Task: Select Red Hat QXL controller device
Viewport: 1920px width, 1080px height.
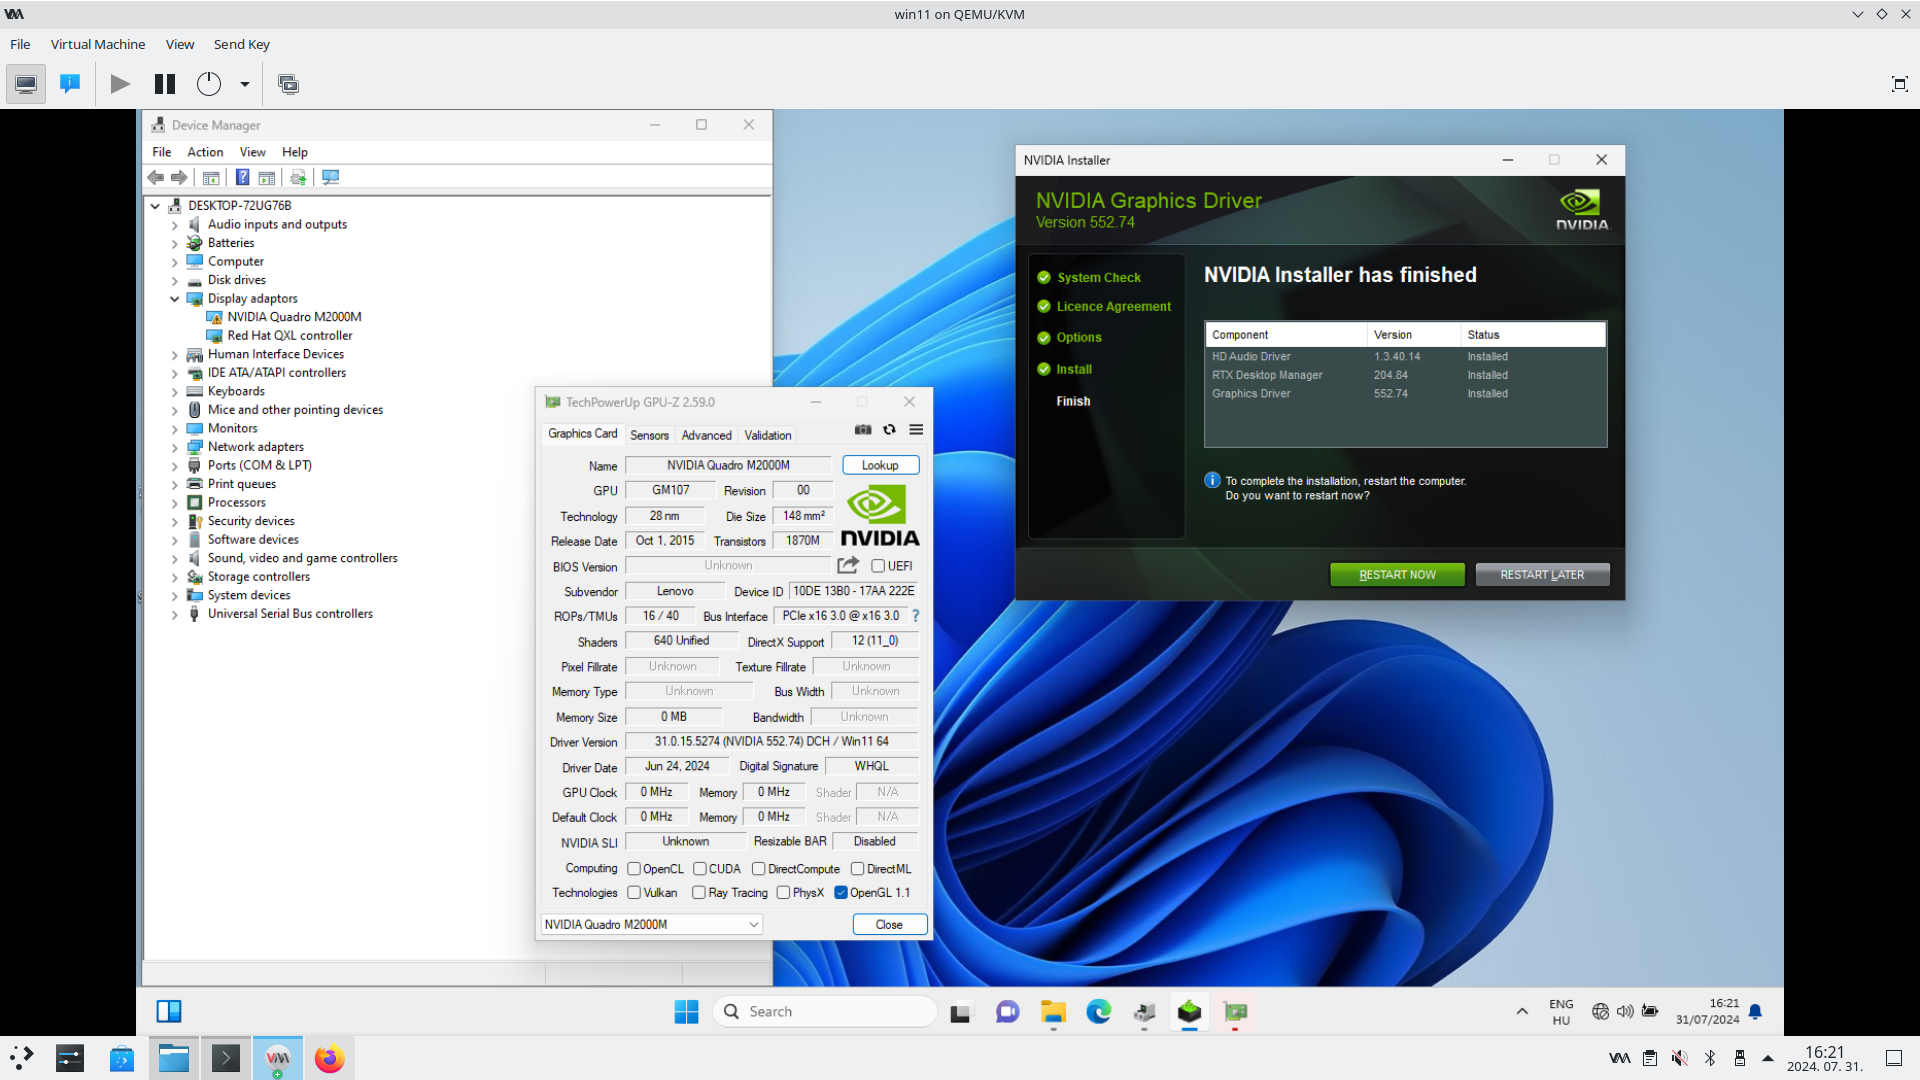Action: (x=290, y=336)
